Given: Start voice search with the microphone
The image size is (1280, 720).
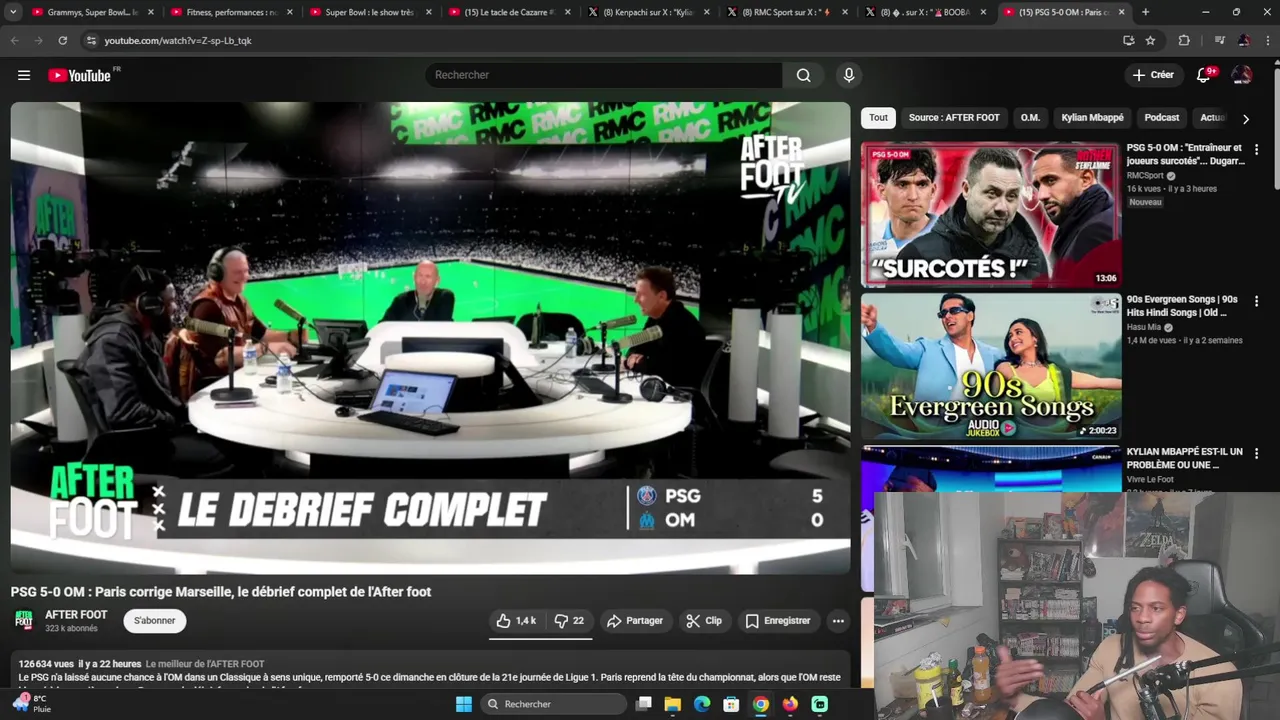Looking at the screenshot, I should pos(849,75).
